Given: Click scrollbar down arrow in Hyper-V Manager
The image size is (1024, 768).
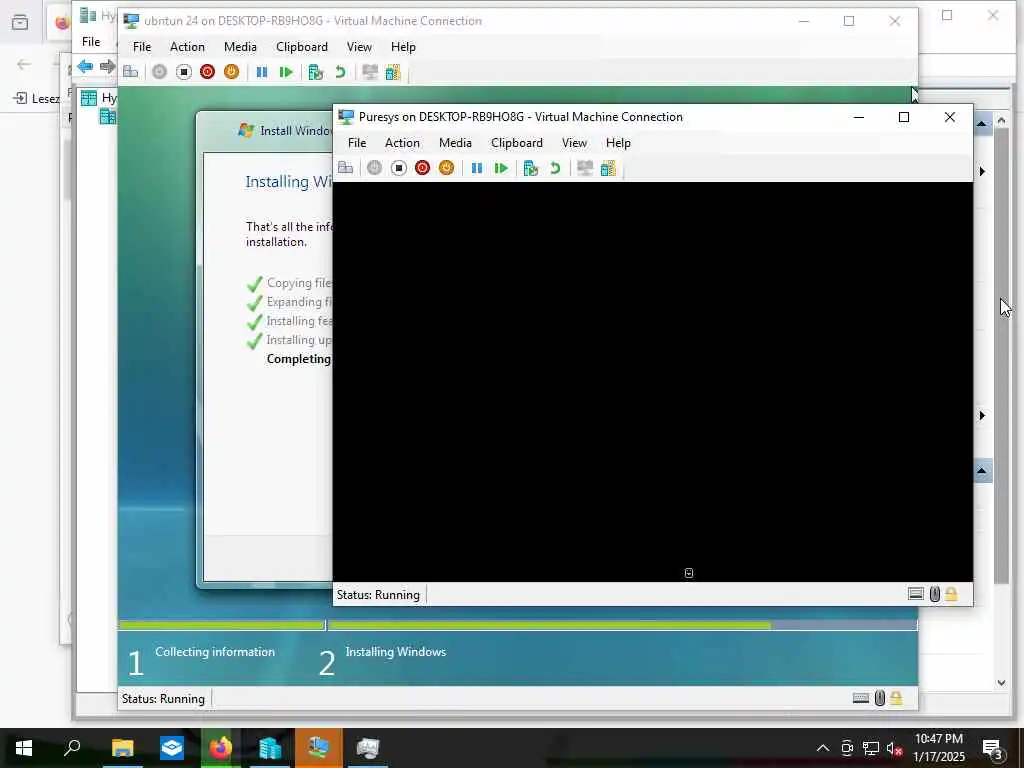Looking at the screenshot, I should pos(1001,682).
